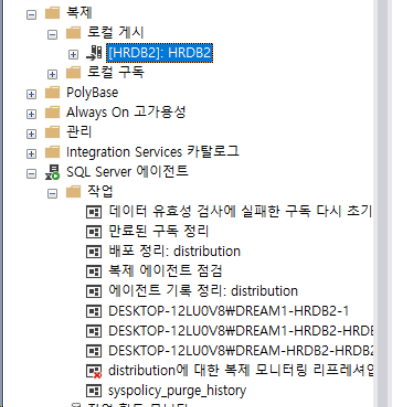Screen dimensions: 393x407
Task: Select job DESKTOP-12LU0V8\DREAM1-HRDB2-1
Action: click(x=228, y=311)
